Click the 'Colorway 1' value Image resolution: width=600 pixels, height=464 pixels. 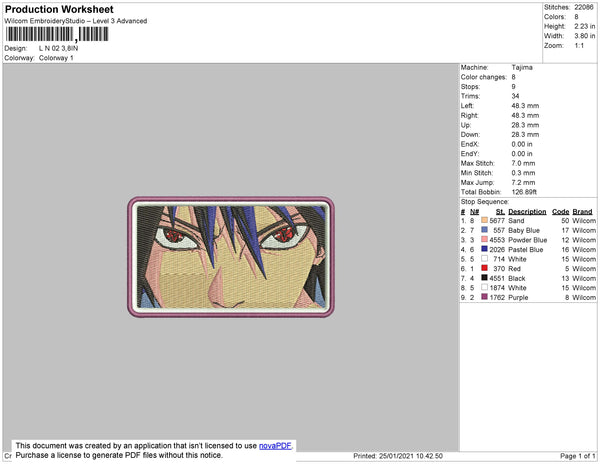click(x=56, y=58)
